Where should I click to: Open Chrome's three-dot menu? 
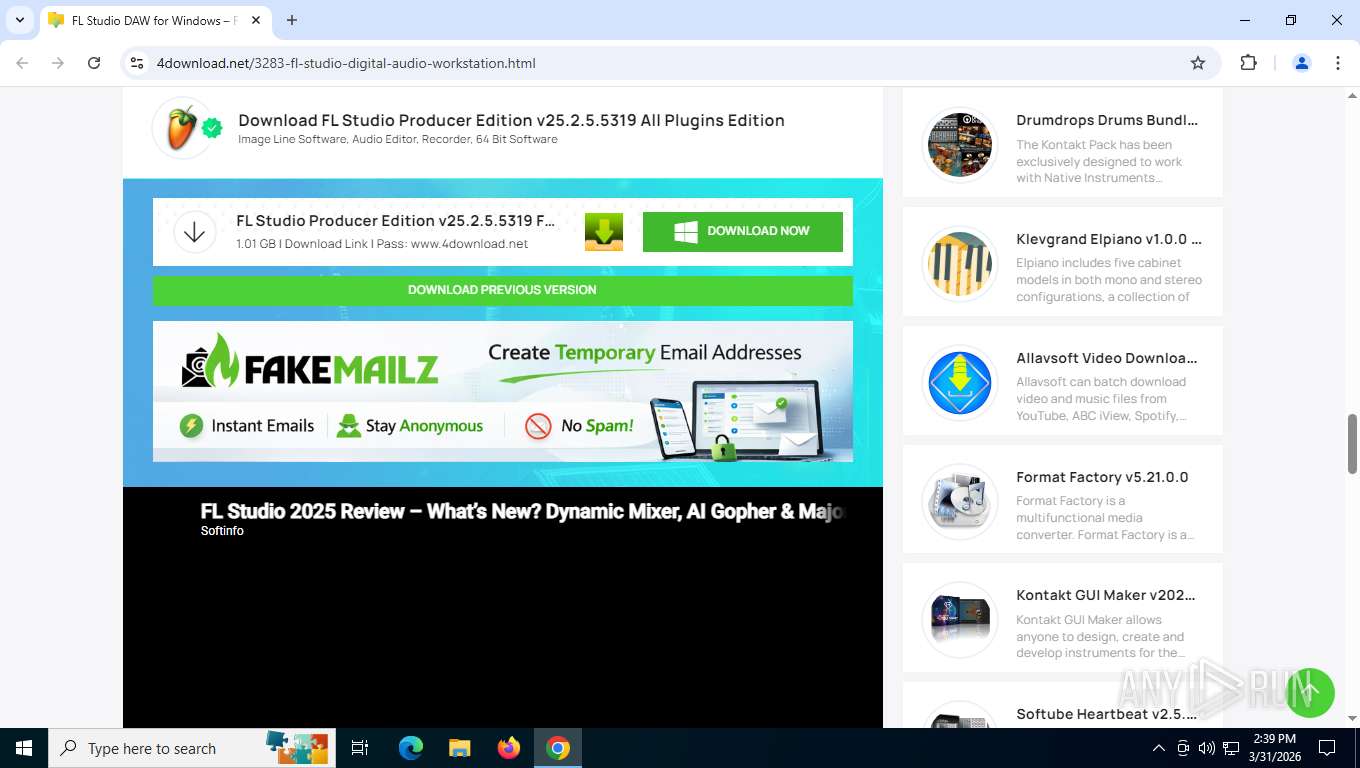pos(1338,63)
